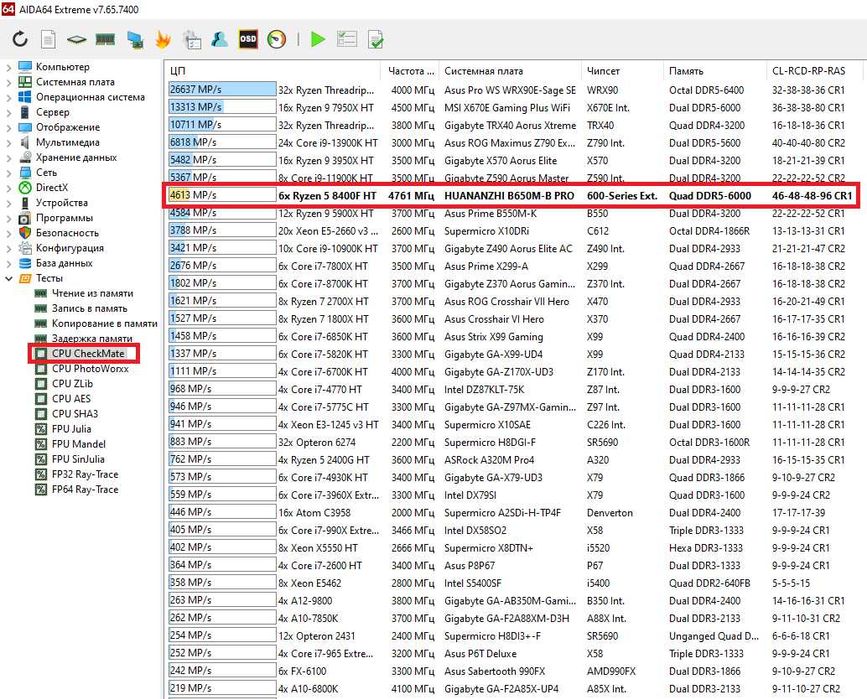The height and width of the screenshot is (699, 867).
Task: Click the 26637 MP/s result bar
Action: [222, 90]
